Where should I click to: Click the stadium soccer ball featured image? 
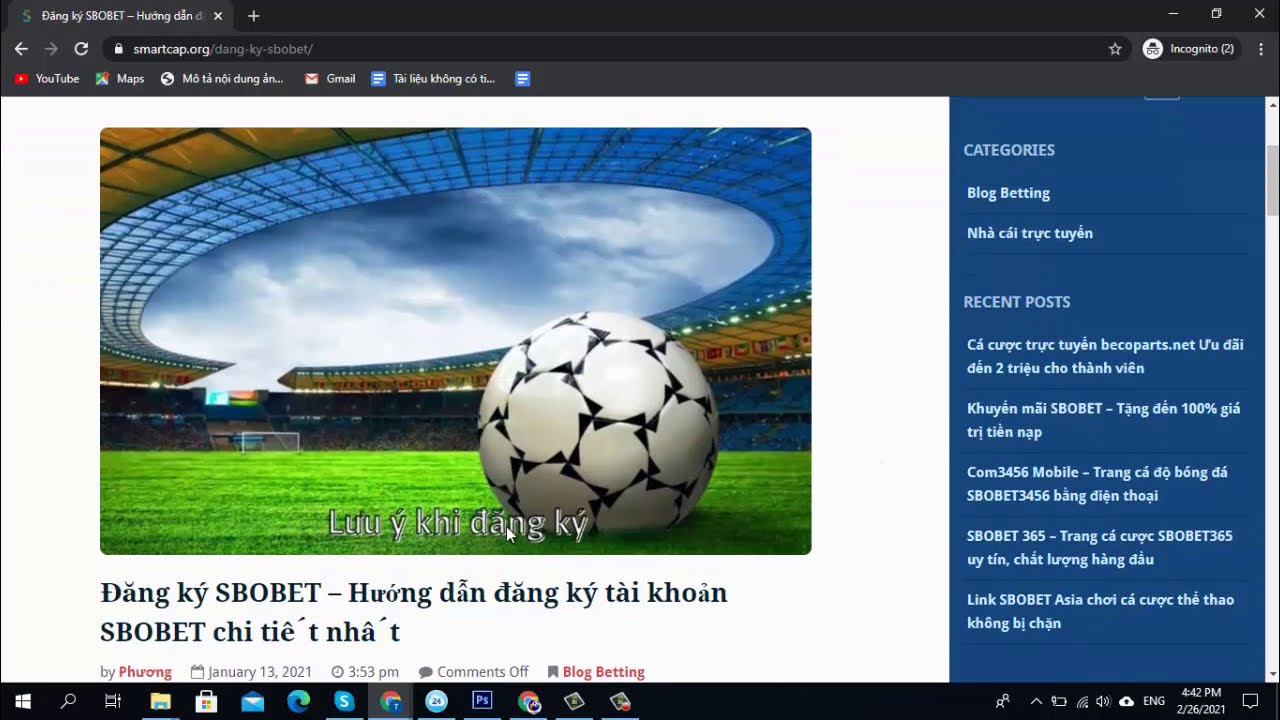coord(455,341)
